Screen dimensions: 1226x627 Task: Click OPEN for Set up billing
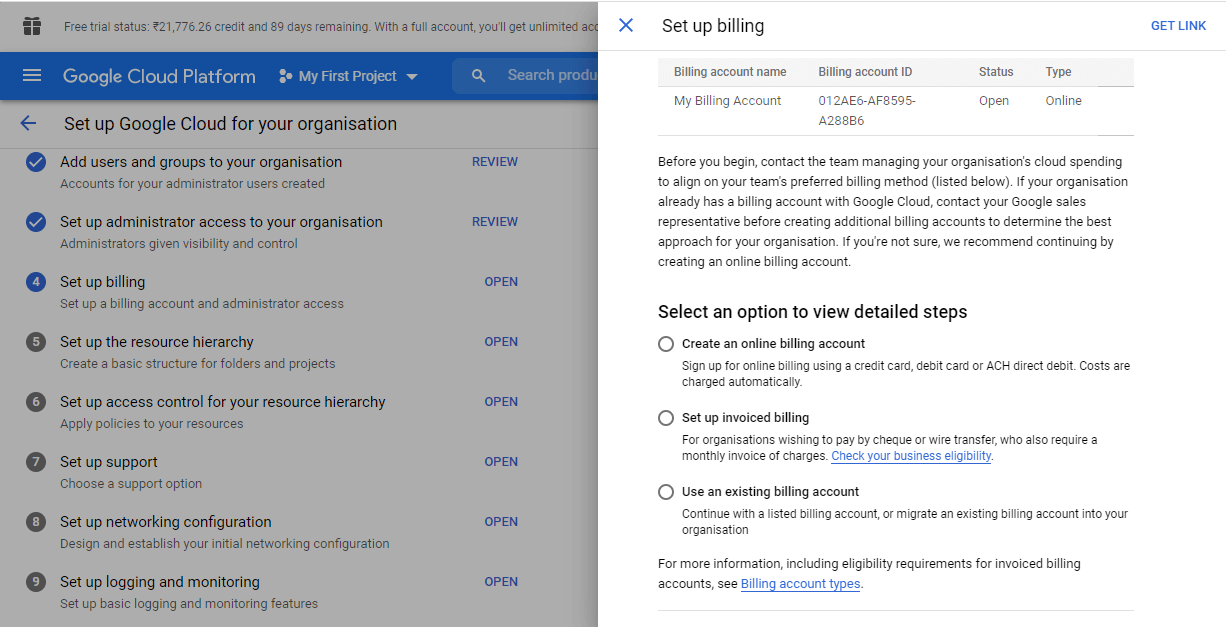501,282
